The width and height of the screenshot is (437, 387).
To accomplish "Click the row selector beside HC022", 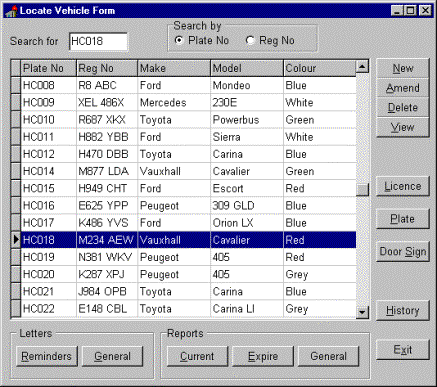I will pos(16,309).
